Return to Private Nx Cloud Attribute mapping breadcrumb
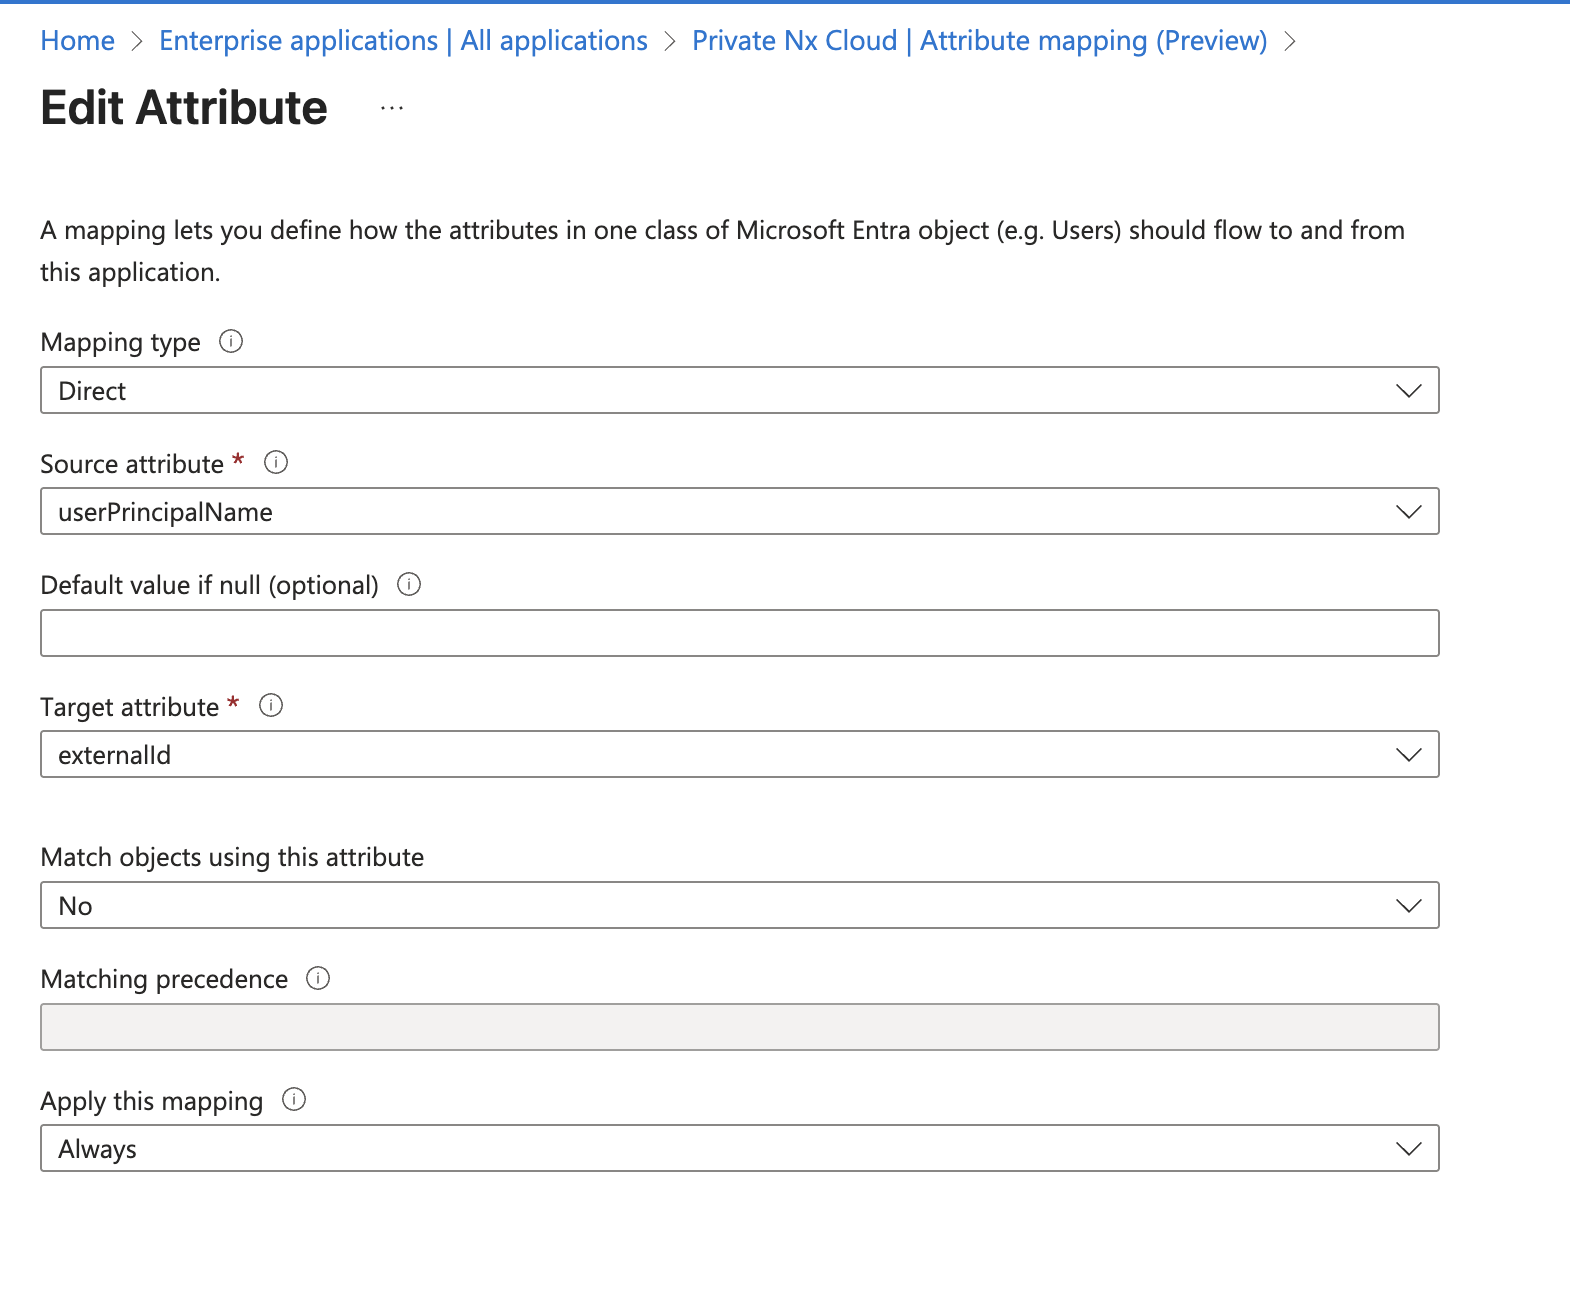1570x1314 pixels. click(980, 41)
